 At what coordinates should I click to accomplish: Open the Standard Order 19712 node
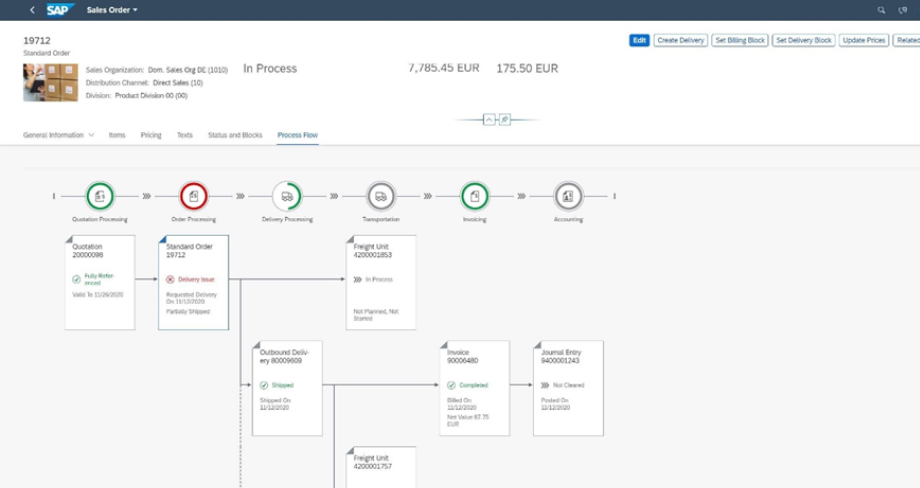[x=194, y=282]
